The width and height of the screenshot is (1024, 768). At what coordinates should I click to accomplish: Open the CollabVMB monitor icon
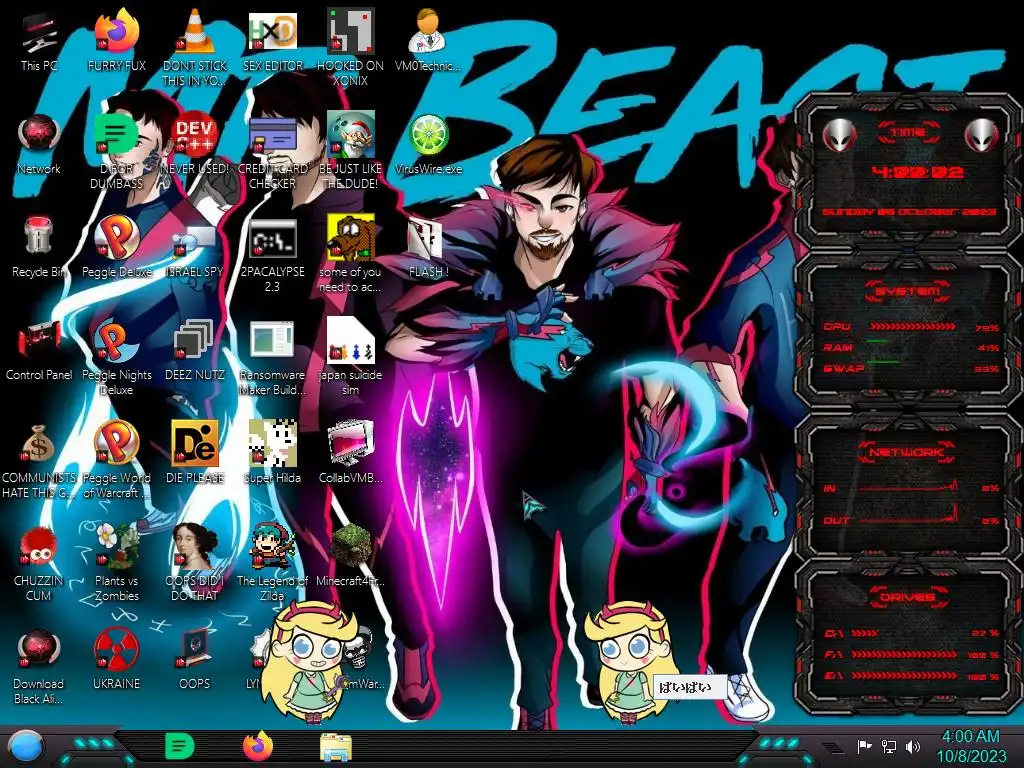click(x=350, y=444)
